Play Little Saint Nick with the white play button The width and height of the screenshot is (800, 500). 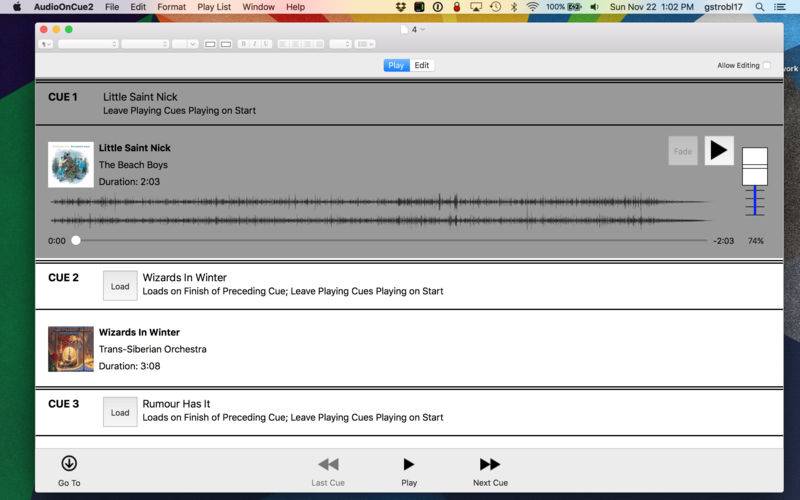pyautogui.click(x=719, y=151)
